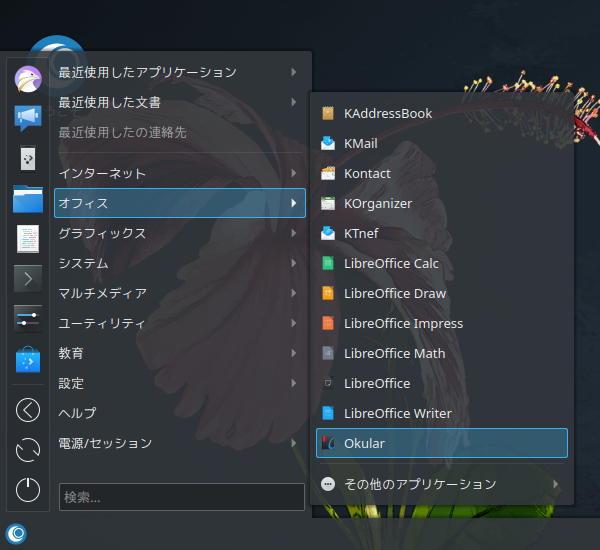Click the LibreOffice Start Center icon

328,383
